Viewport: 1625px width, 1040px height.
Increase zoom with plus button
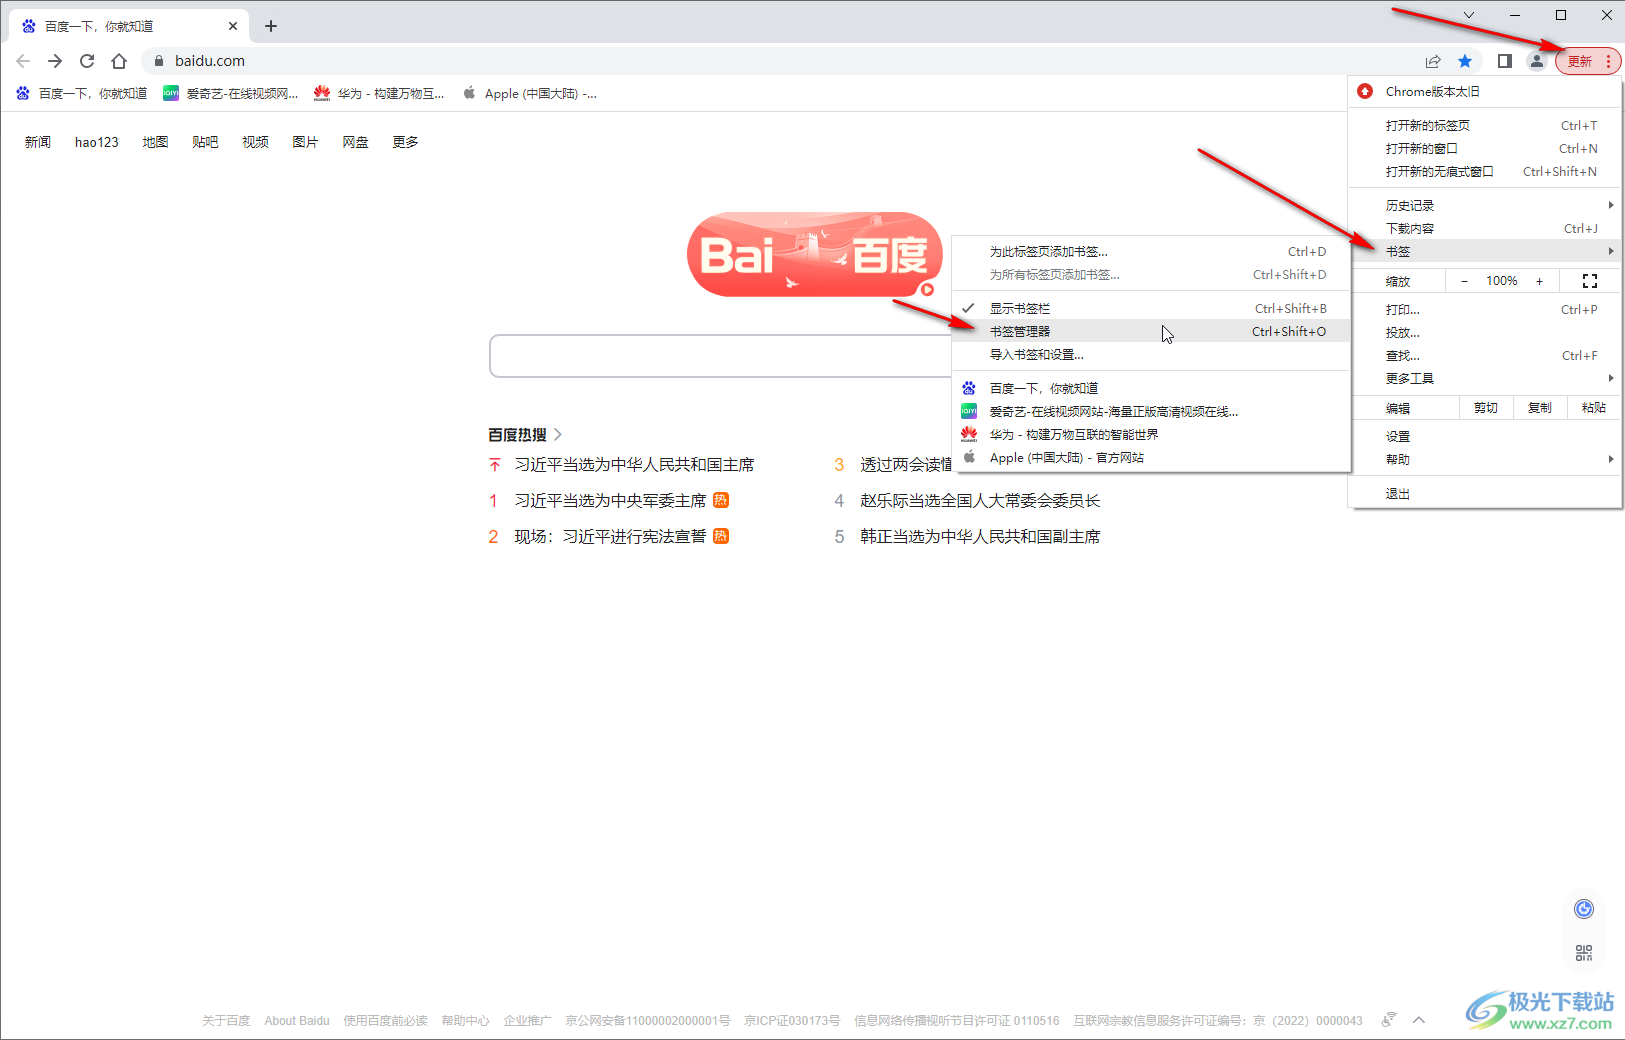[x=1539, y=281]
